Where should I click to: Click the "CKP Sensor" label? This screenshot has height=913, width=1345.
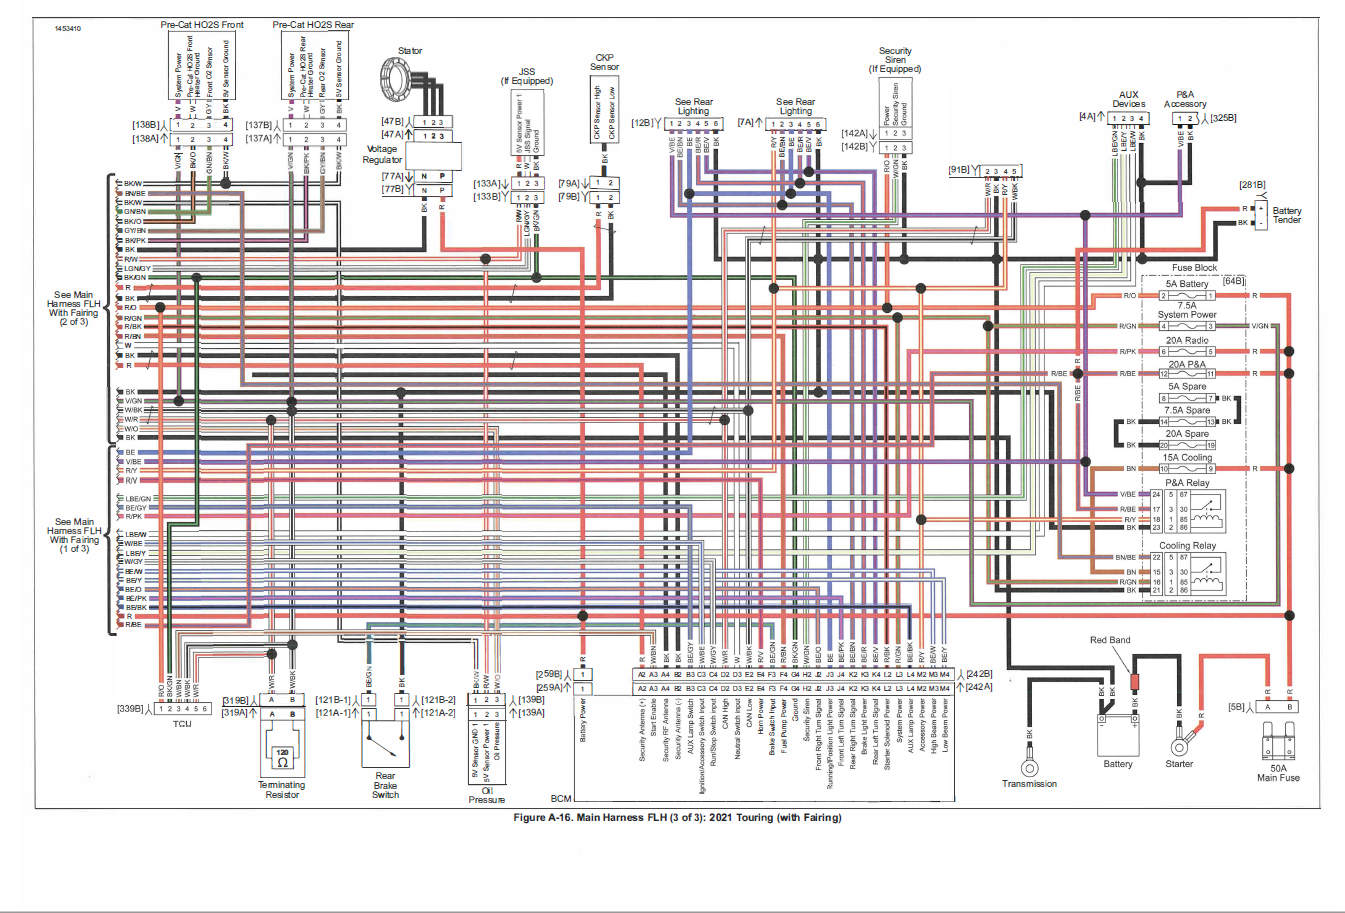pos(604,62)
